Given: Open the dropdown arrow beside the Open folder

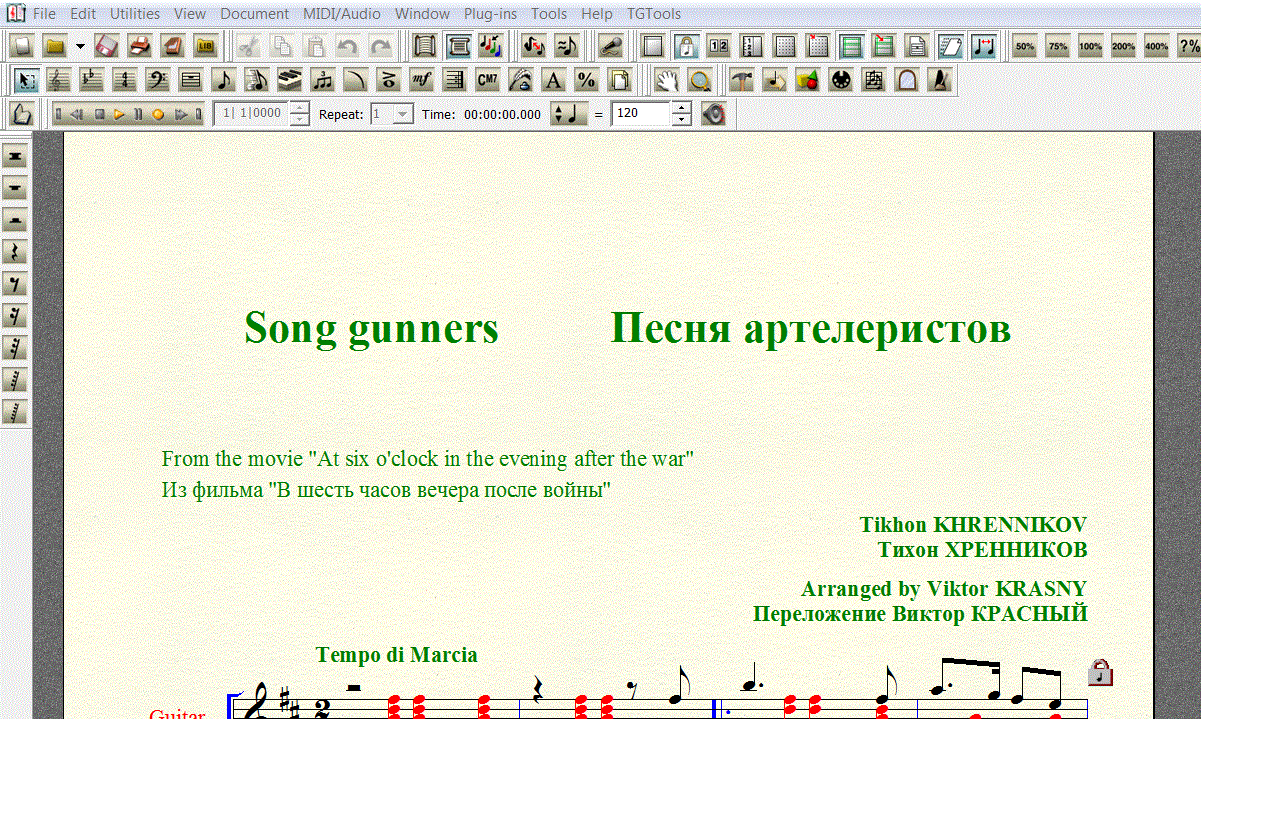Looking at the screenshot, I should pyautogui.click(x=80, y=46).
